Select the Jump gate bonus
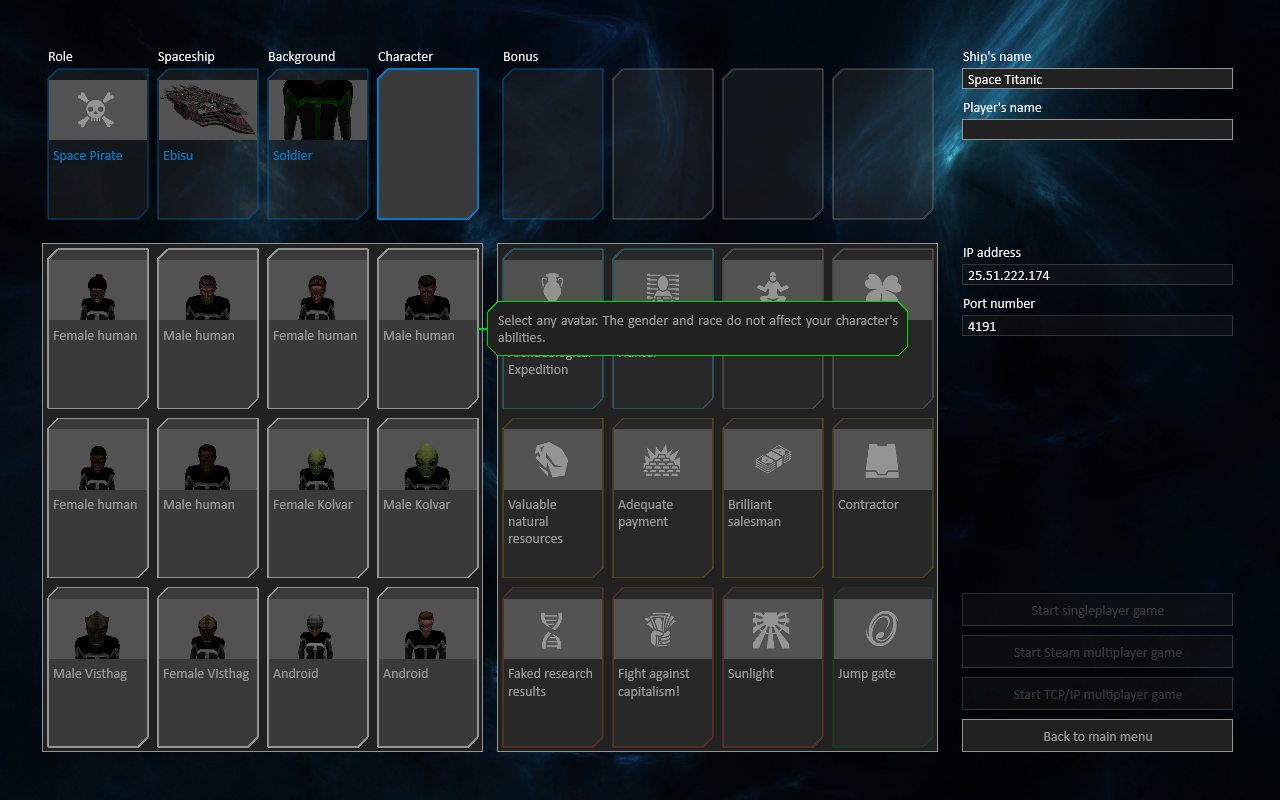 (x=883, y=666)
